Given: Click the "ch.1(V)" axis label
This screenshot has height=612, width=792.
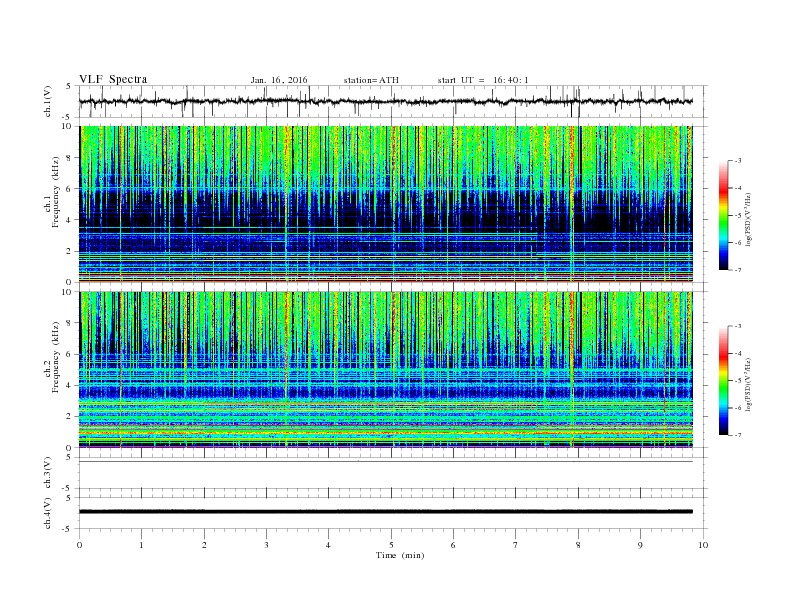Looking at the screenshot, I should point(48,101).
